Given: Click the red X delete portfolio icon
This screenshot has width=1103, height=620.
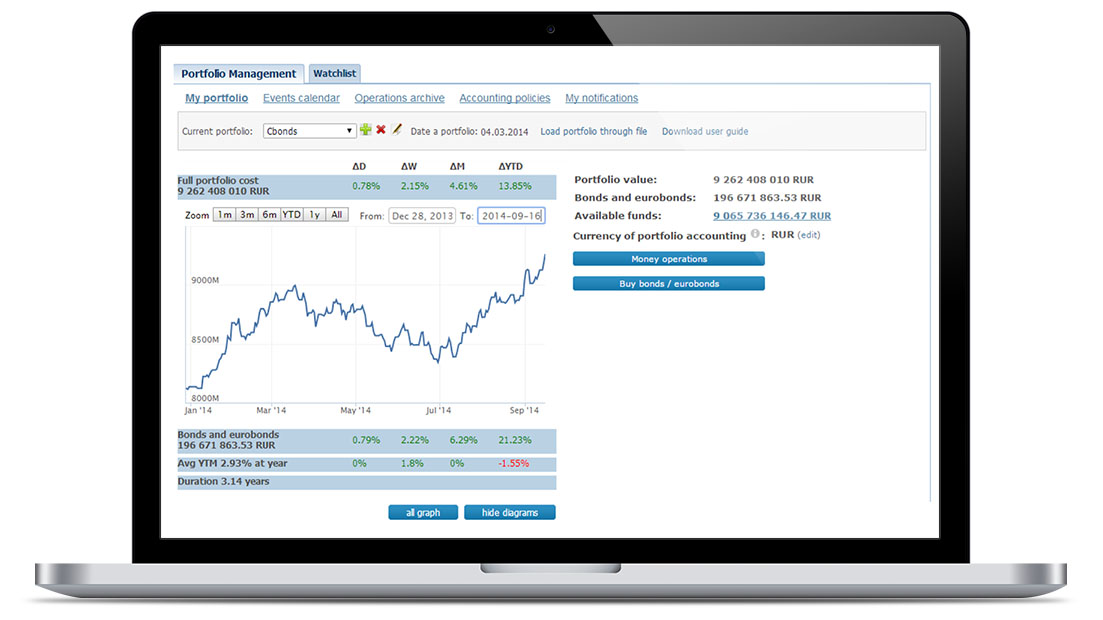Looking at the screenshot, I should pyautogui.click(x=381, y=129).
